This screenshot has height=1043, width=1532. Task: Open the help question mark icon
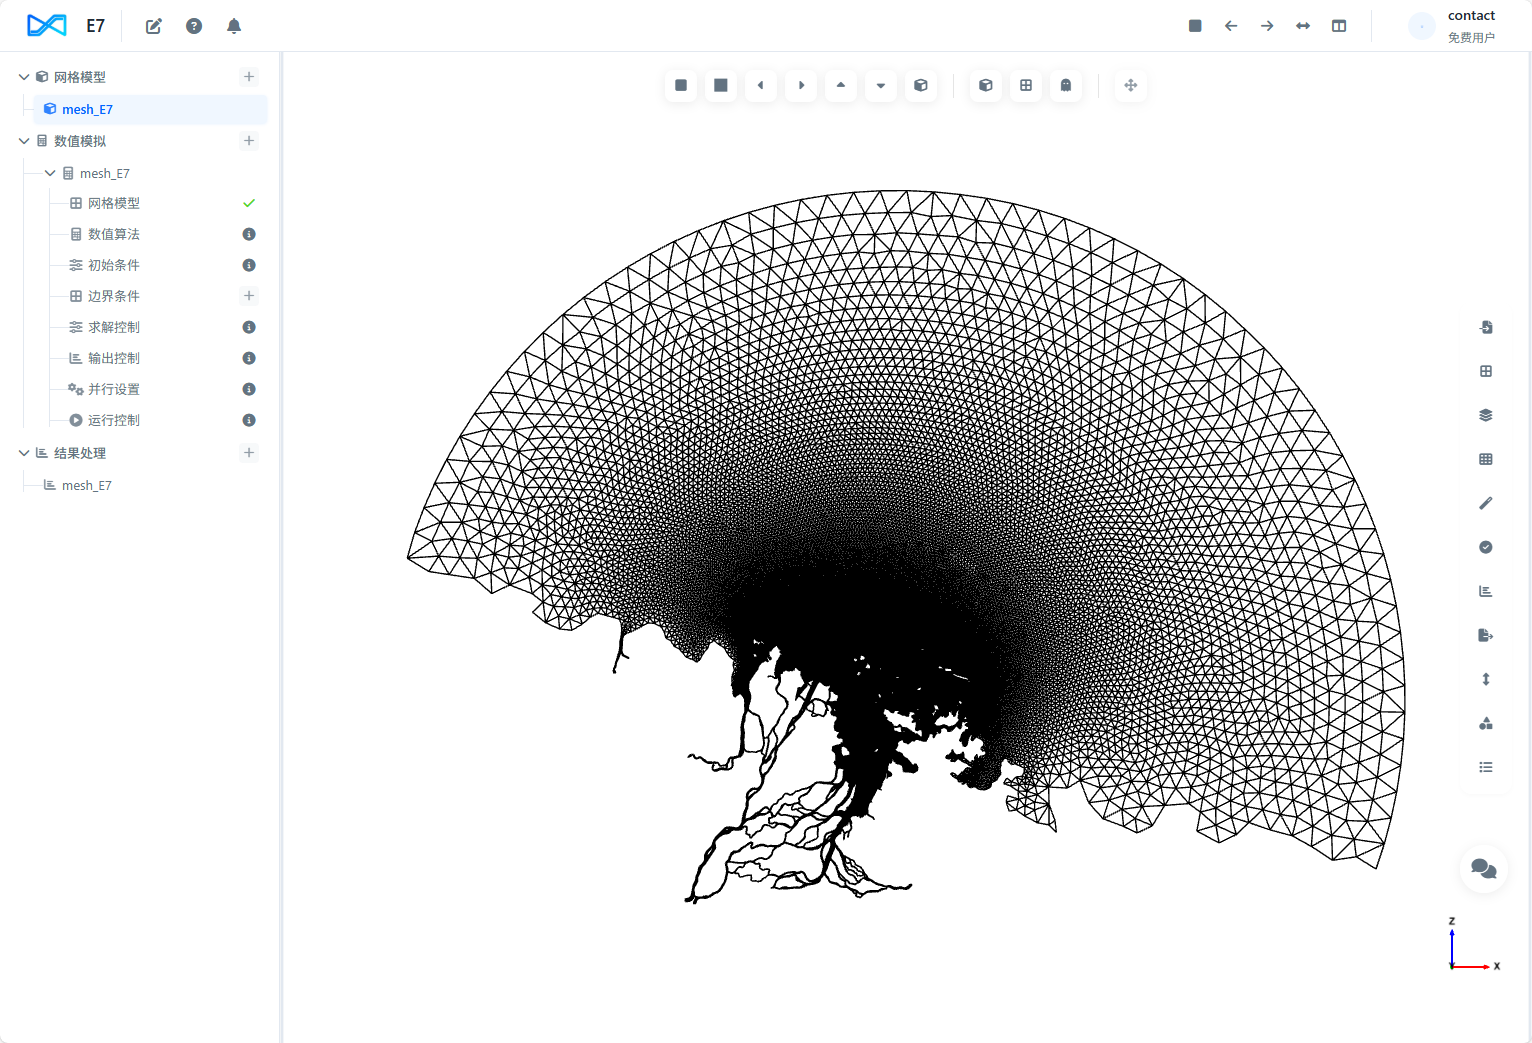point(194,26)
